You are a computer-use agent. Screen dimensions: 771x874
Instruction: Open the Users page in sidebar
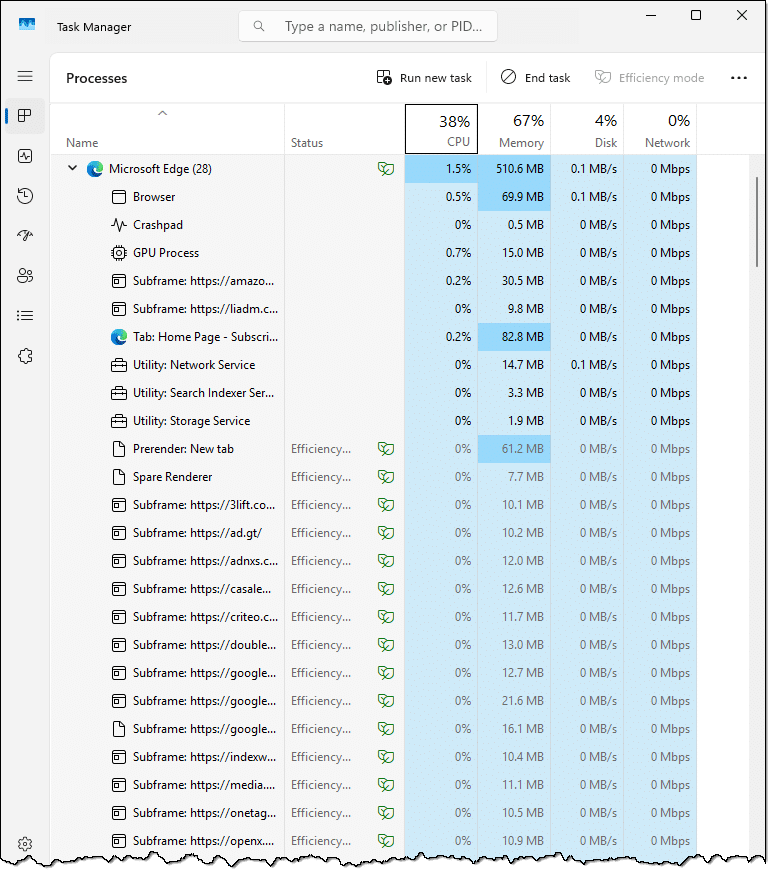[25, 275]
